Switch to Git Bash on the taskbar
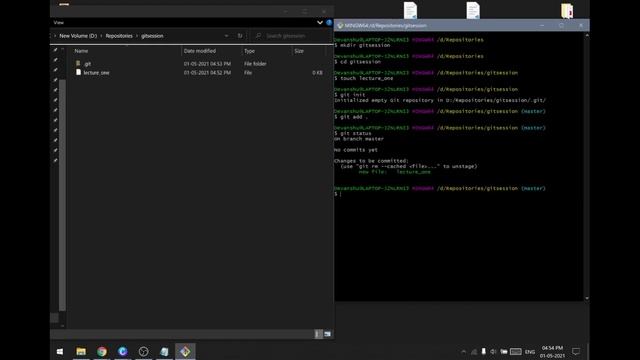Image resolution: width=640 pixels, height=360 pixels. tap(185, 351)
